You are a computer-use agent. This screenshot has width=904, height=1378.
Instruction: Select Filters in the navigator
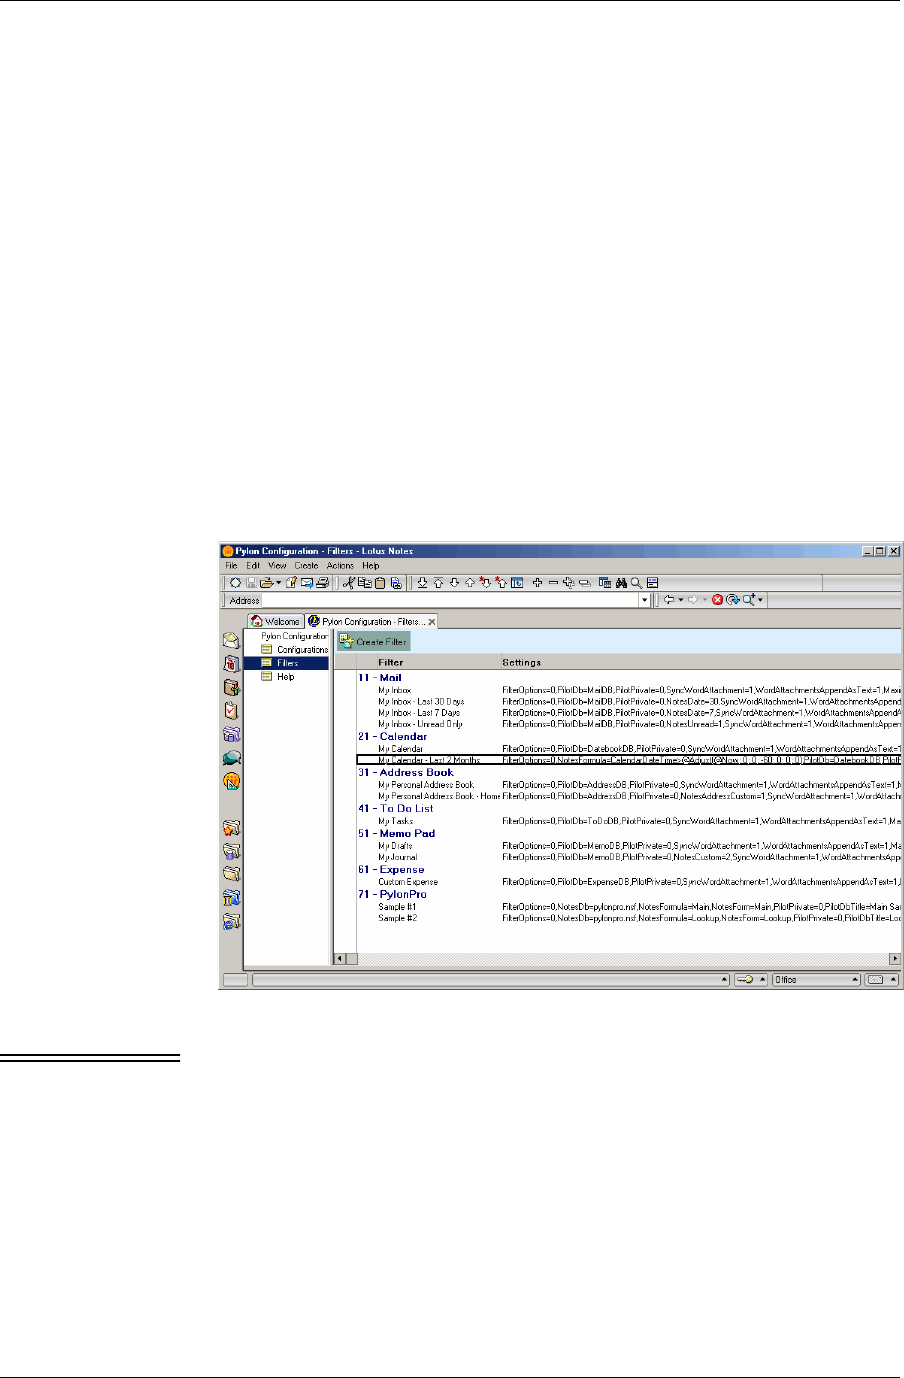click(x=287, y=663)
